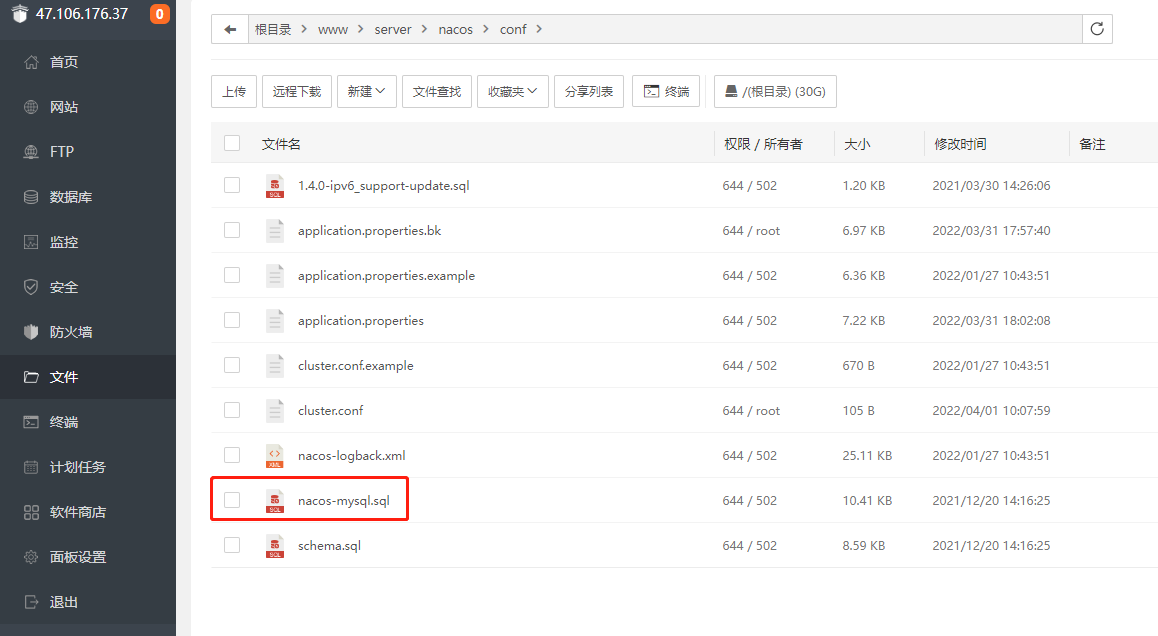
Task: Click the chevron after conf in the path
Action: click(539, 30)
